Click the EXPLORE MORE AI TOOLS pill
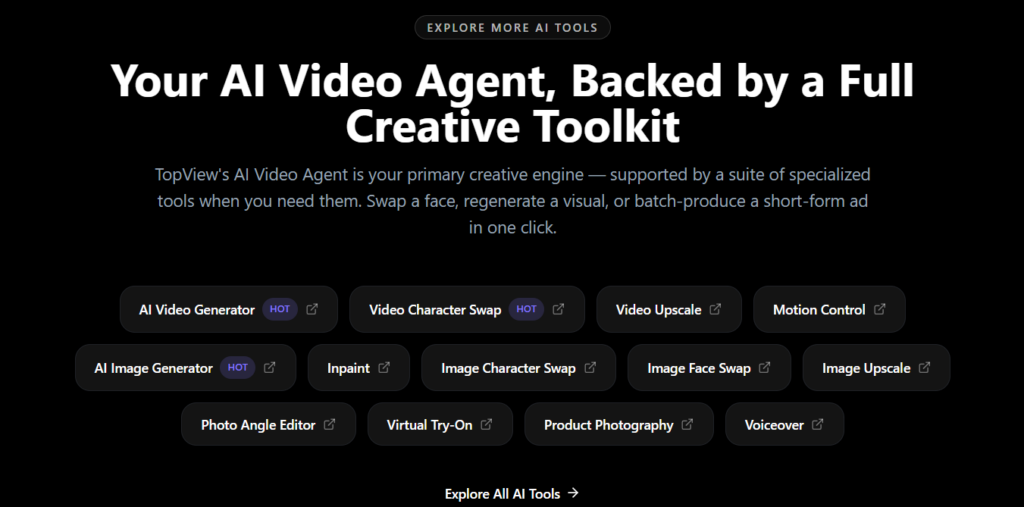 512,27
